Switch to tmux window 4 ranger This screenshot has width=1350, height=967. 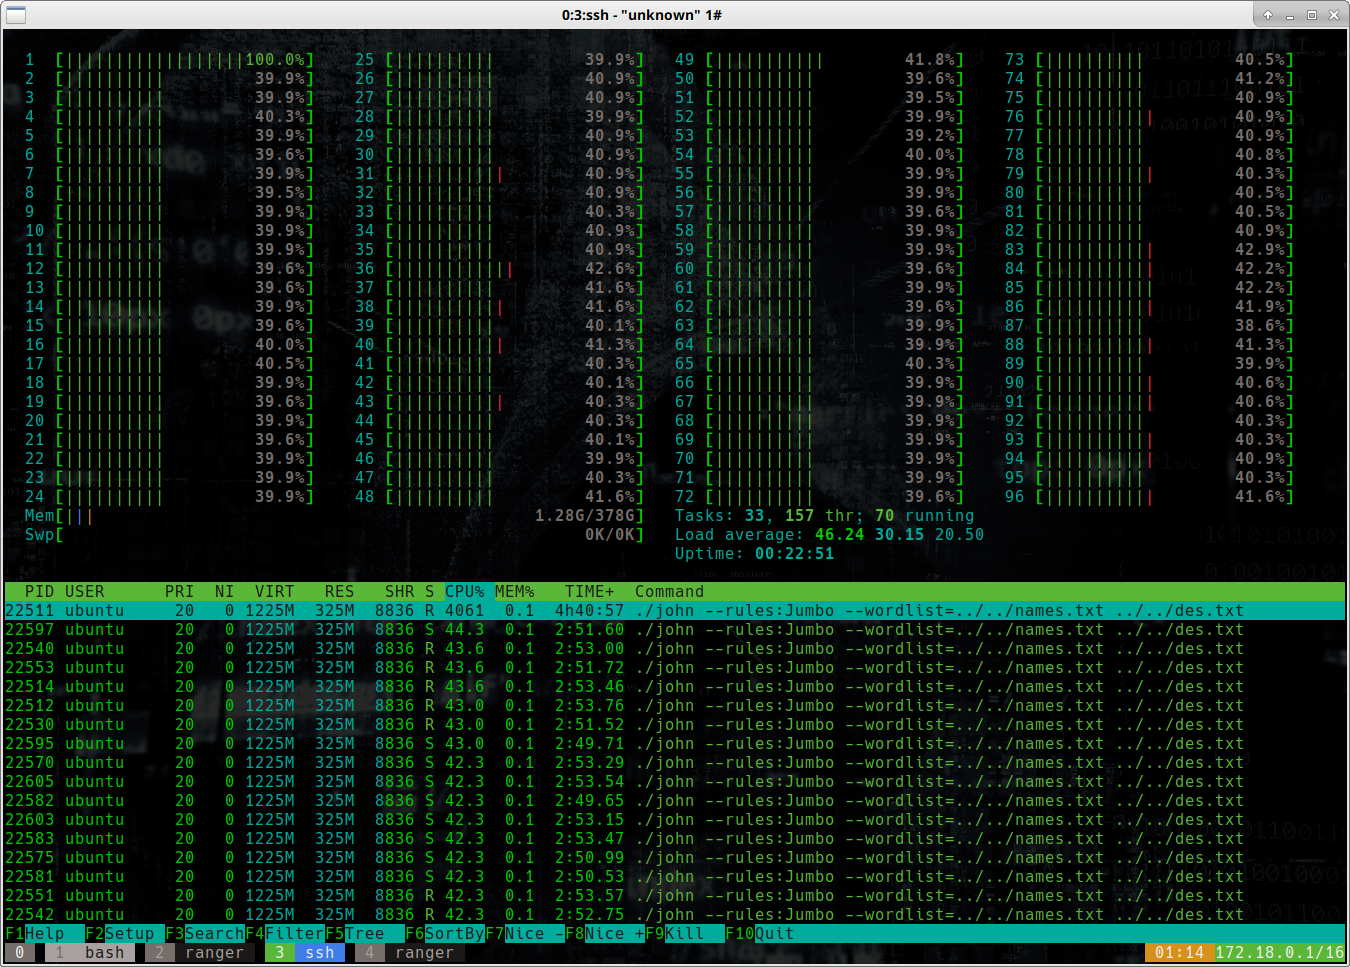[x=410, y=953]
